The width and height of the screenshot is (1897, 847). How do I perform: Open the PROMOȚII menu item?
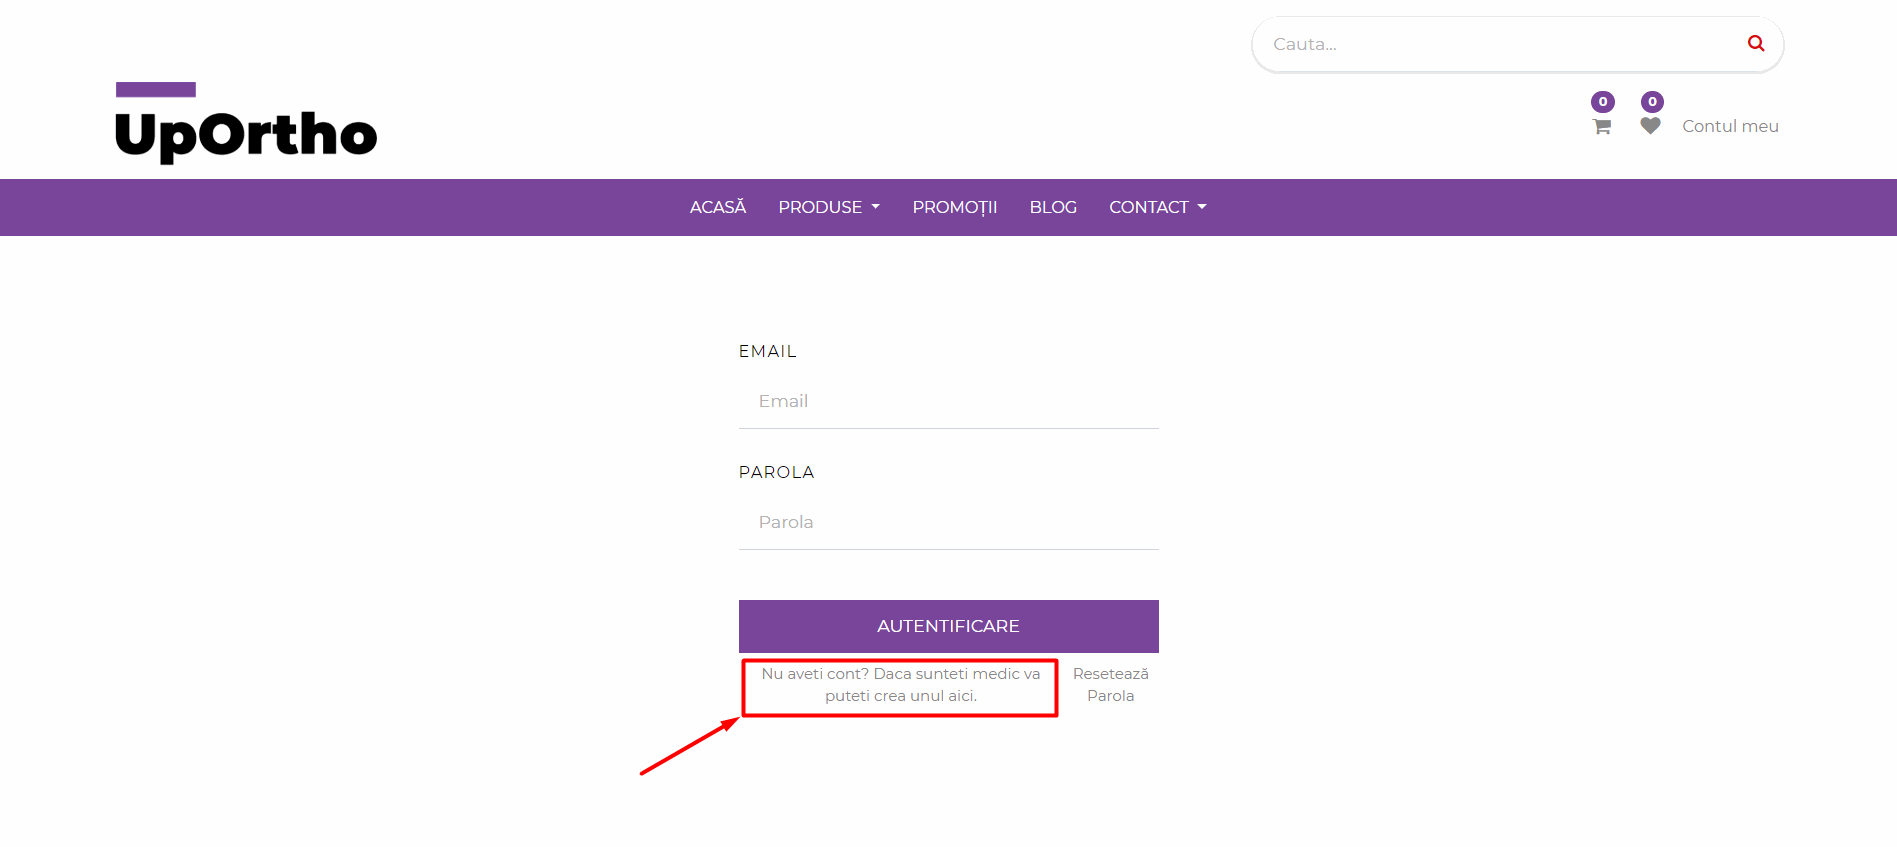coord(955,207)
